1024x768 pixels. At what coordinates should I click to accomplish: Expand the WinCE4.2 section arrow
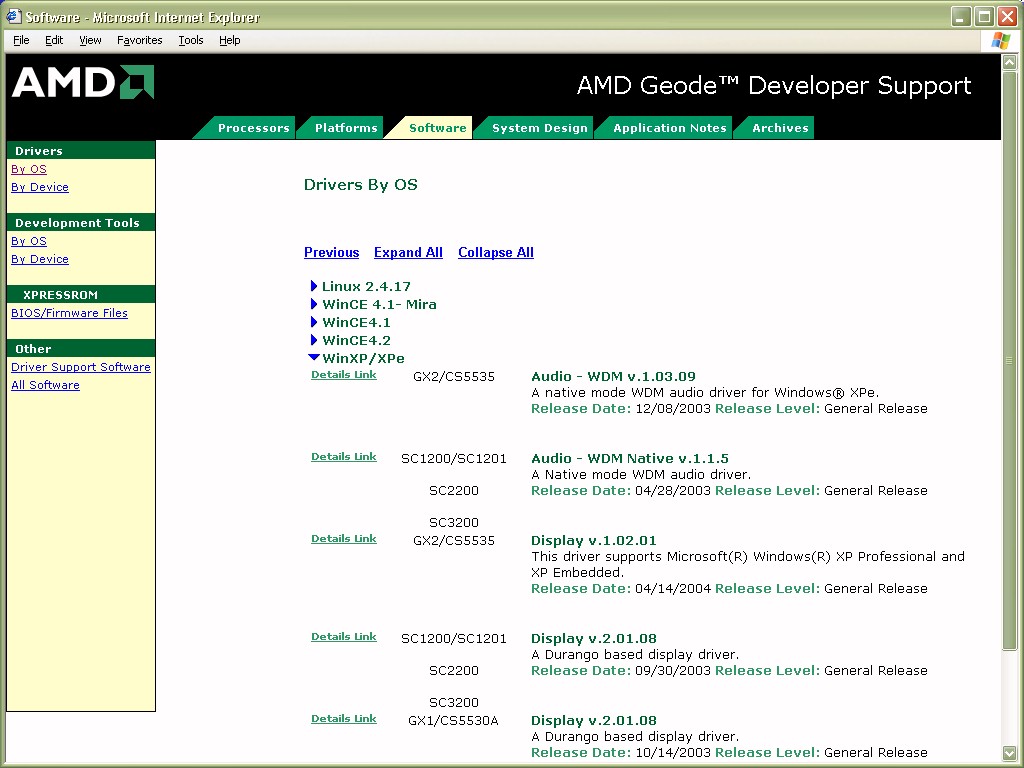coord(314,341)
